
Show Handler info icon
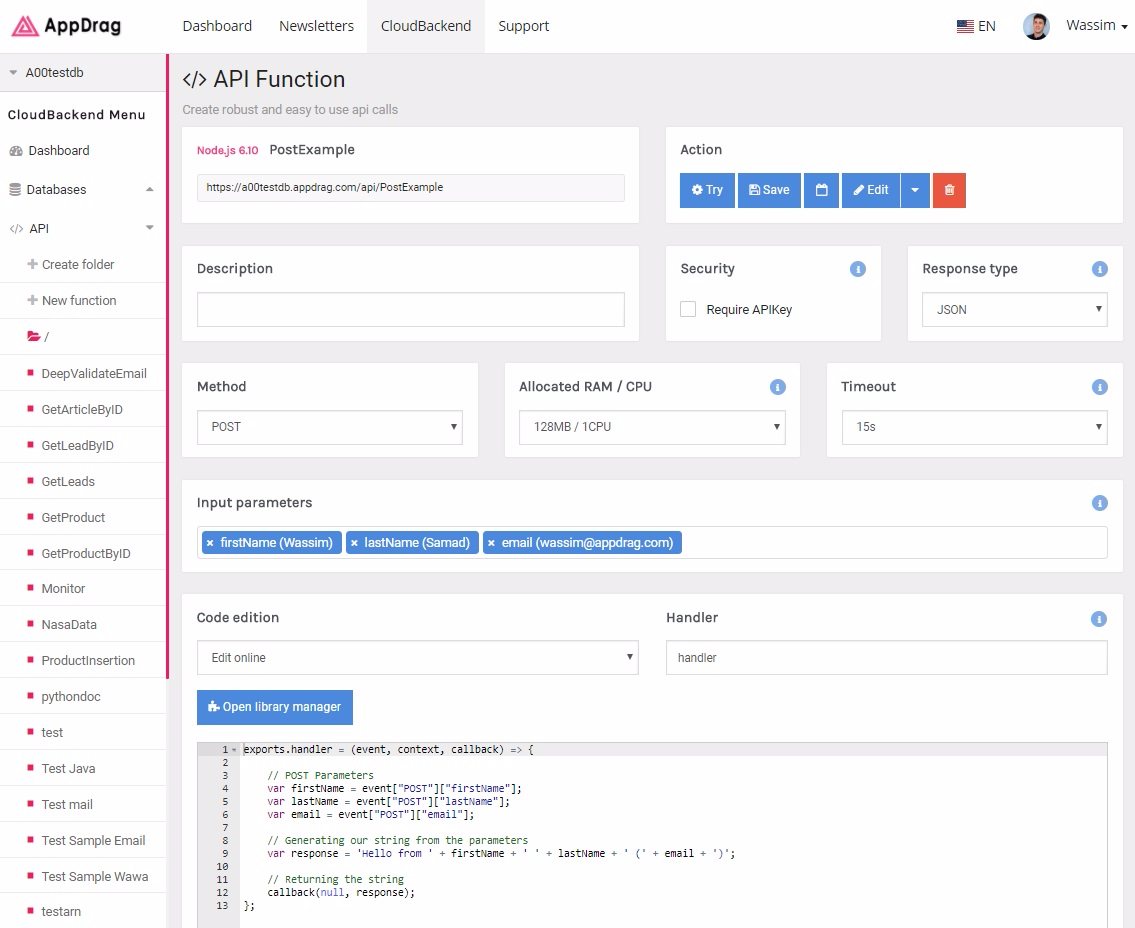pyautogui.click(x=1099, y=619)
